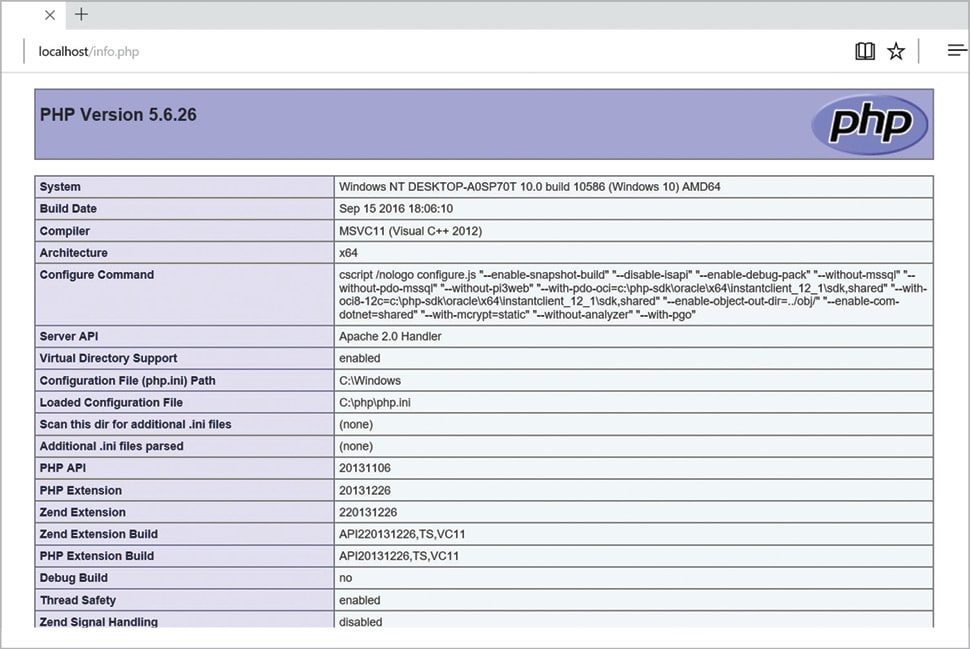Select the 220131226 Zend Extension value
The height and width of the screenshot is (649, 970).
(368, 512)
